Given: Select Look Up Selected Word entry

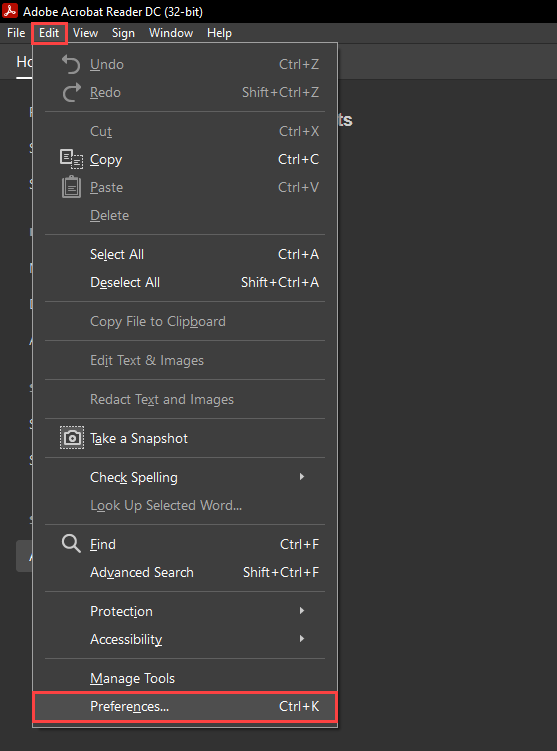Looking at the screenshot, I should (185, 505).
